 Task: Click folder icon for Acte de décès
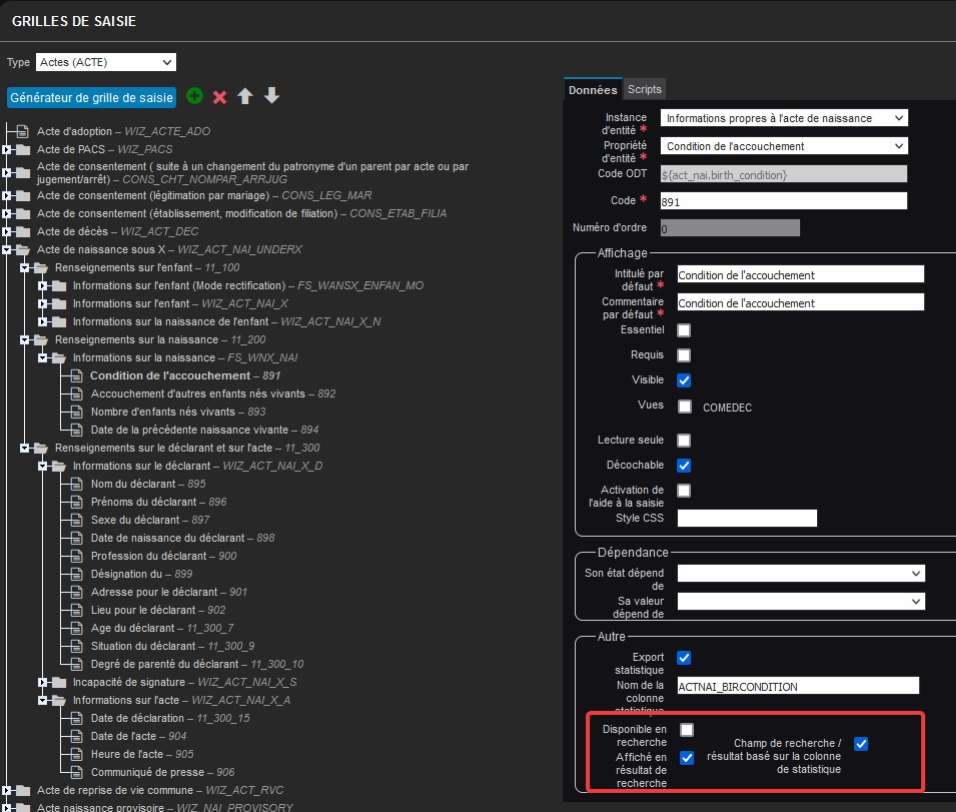[x=22, y=232]
